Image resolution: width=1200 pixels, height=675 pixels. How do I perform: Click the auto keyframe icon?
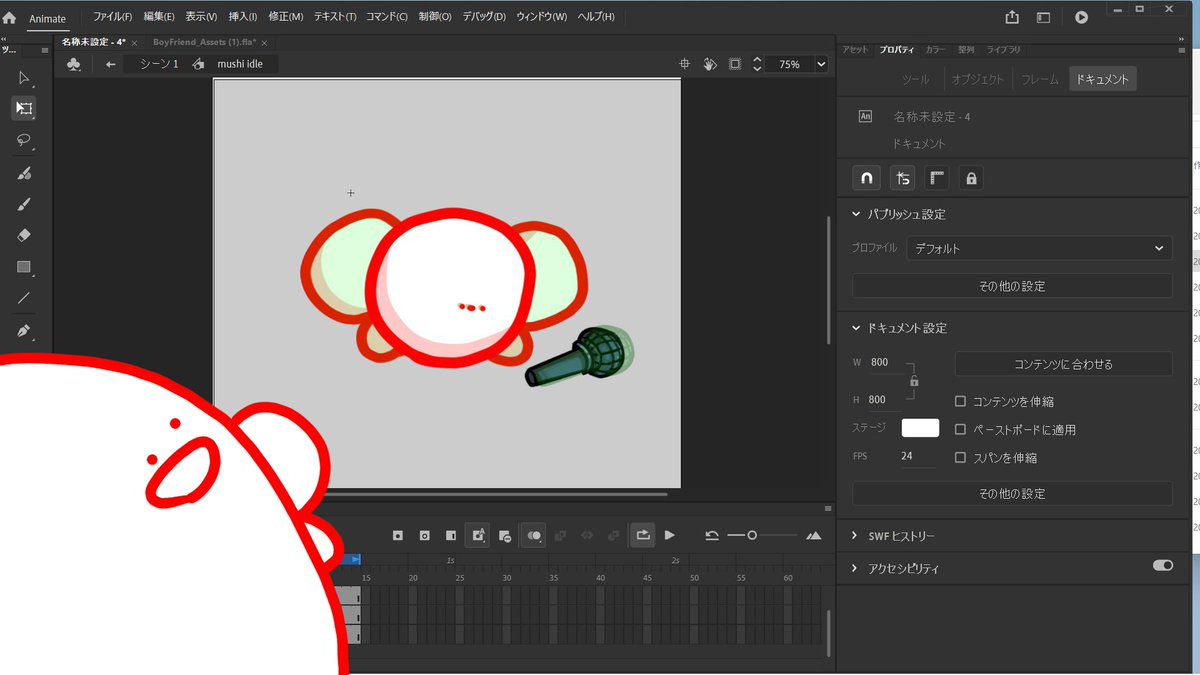click(478, 536)
